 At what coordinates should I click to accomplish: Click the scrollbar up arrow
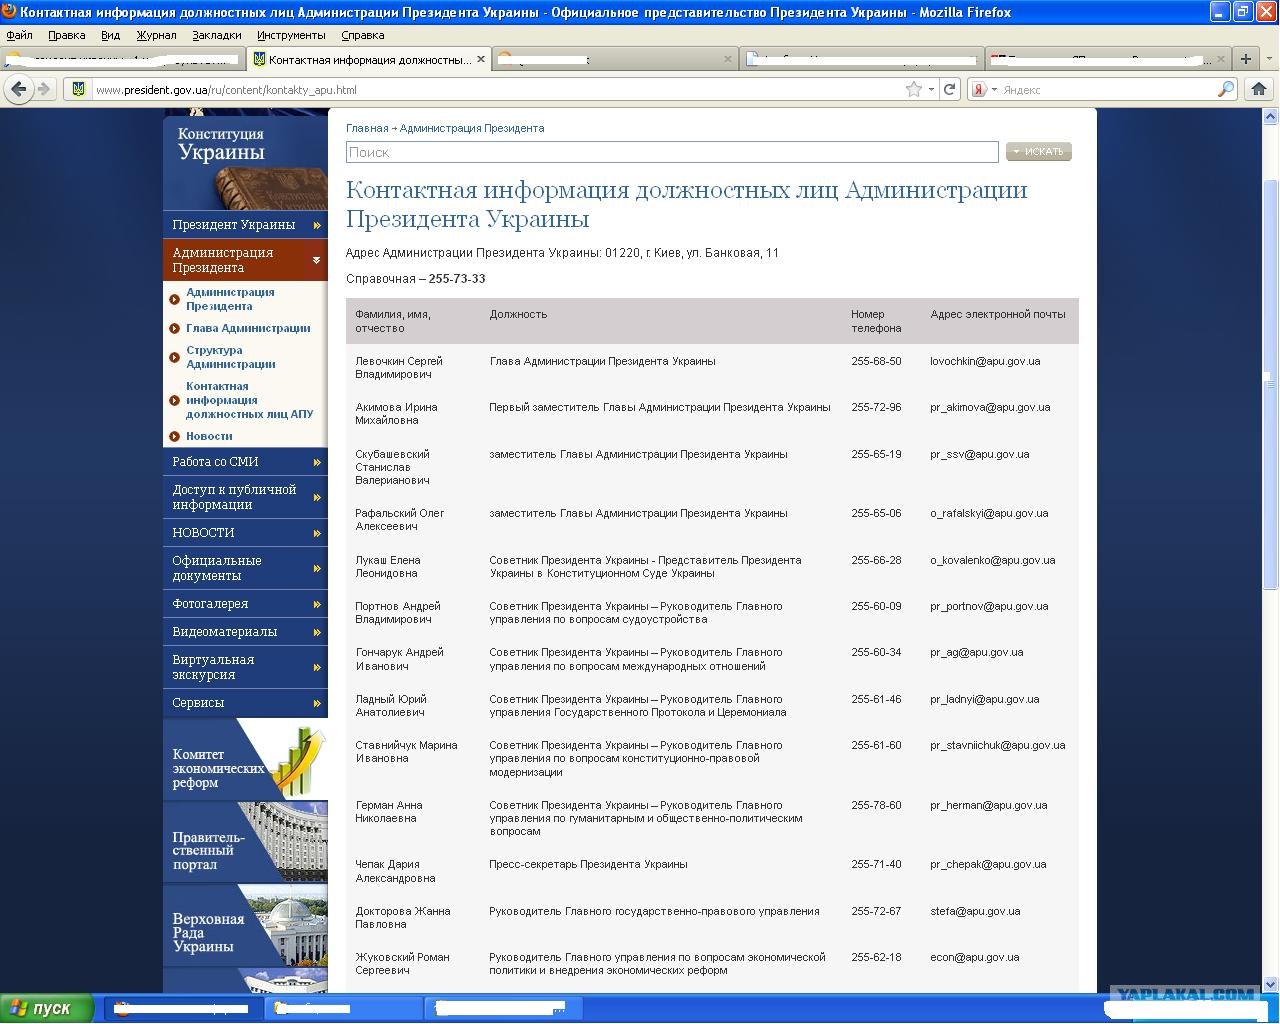[1271, 116]
